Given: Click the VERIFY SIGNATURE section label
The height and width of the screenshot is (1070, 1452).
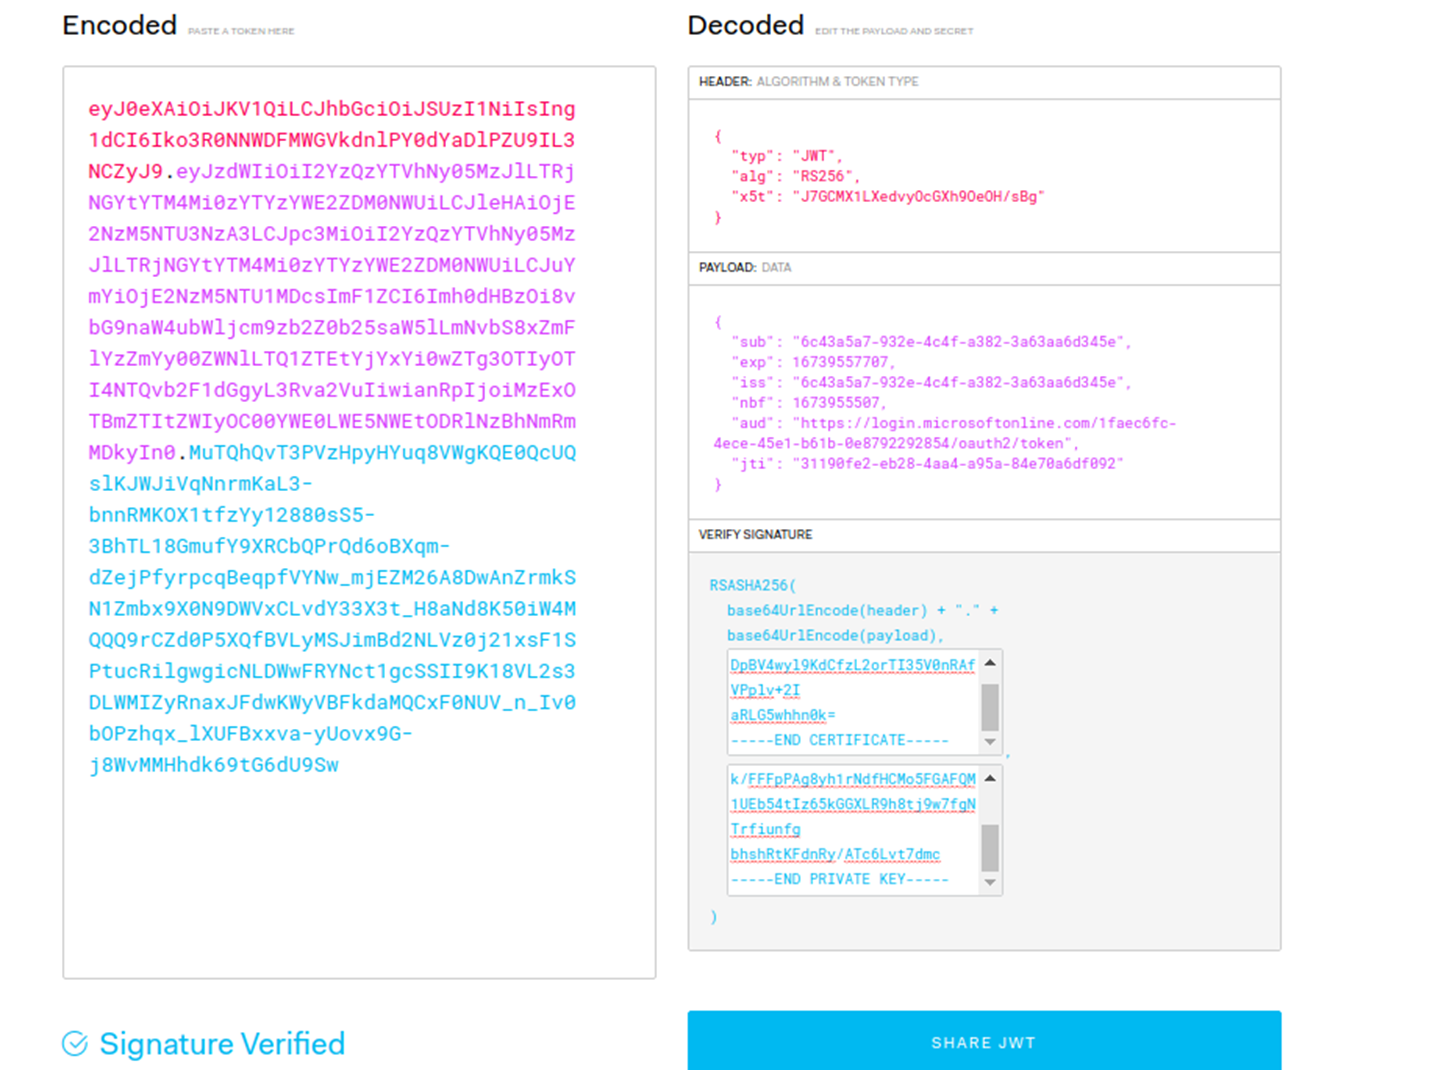Looking at the screenshot, I should 755,535.
